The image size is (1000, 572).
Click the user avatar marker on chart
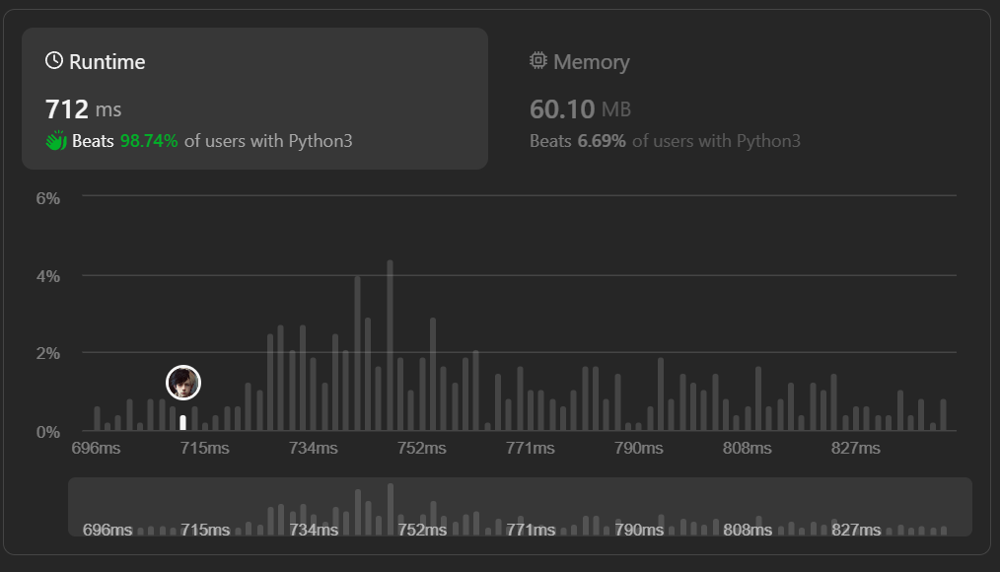coord(183,382)
